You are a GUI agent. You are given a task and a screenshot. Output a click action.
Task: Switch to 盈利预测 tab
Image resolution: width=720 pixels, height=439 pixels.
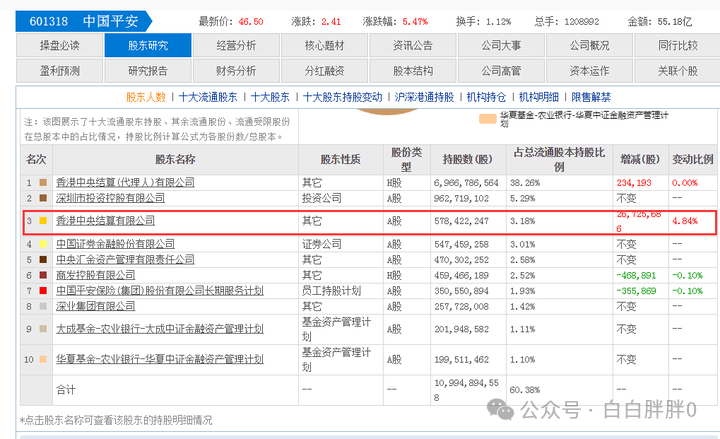(59, 71)
